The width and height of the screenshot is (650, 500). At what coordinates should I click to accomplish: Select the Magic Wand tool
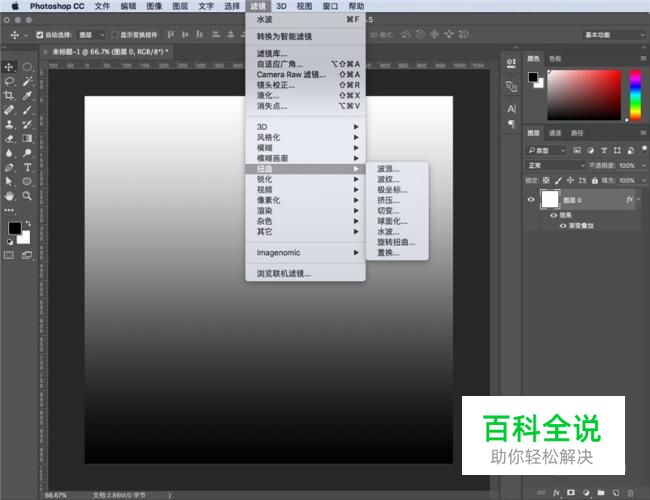coord(27,81)
